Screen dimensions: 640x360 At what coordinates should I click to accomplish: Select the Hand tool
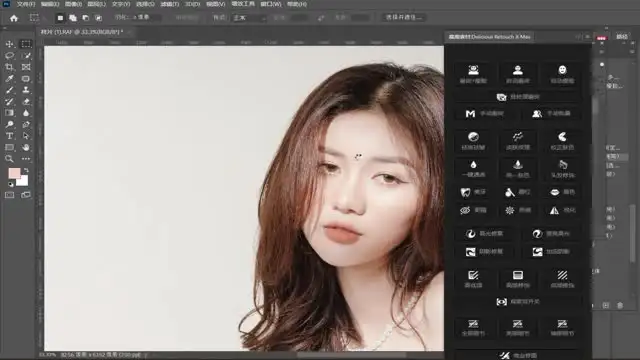point(26,147)
